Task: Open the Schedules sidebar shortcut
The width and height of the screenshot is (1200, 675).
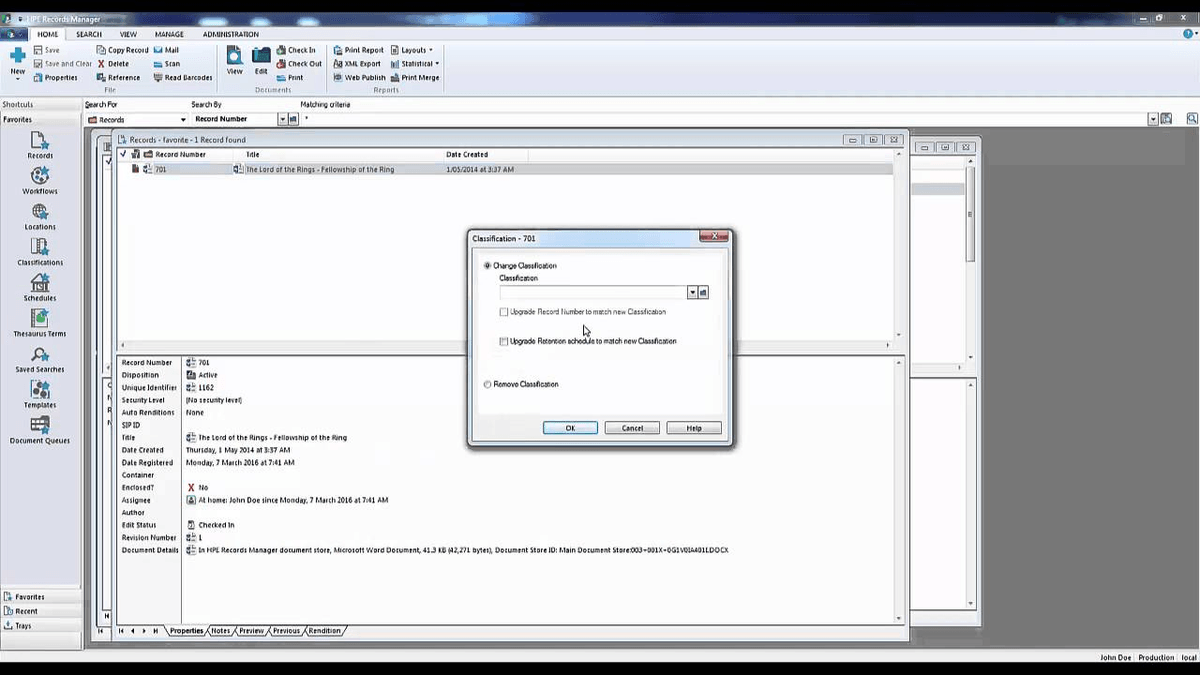Action: pos(40,288)
